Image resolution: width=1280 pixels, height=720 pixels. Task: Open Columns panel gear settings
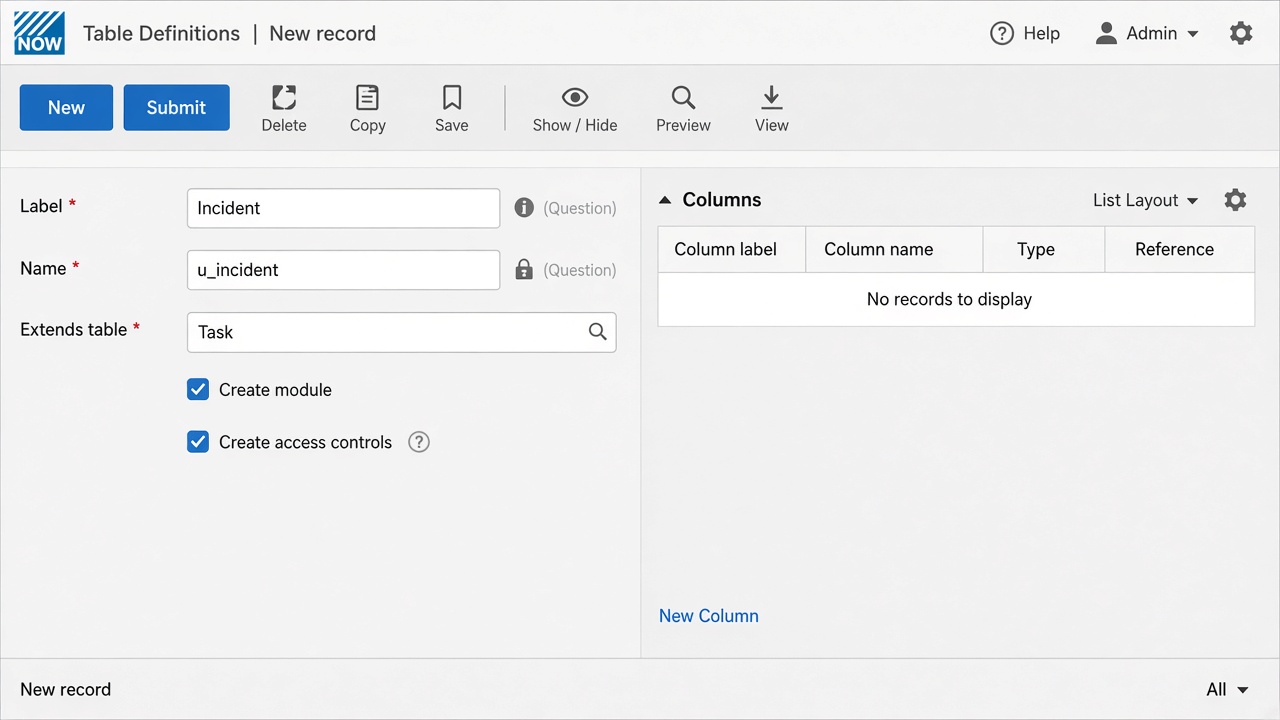coord(1235,200)
